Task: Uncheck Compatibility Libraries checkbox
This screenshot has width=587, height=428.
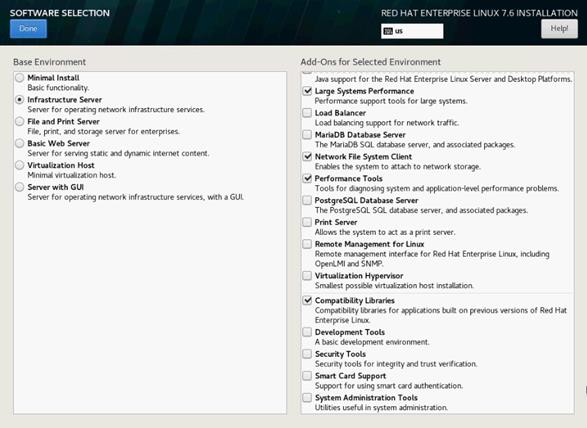Action: pos(307,300)
